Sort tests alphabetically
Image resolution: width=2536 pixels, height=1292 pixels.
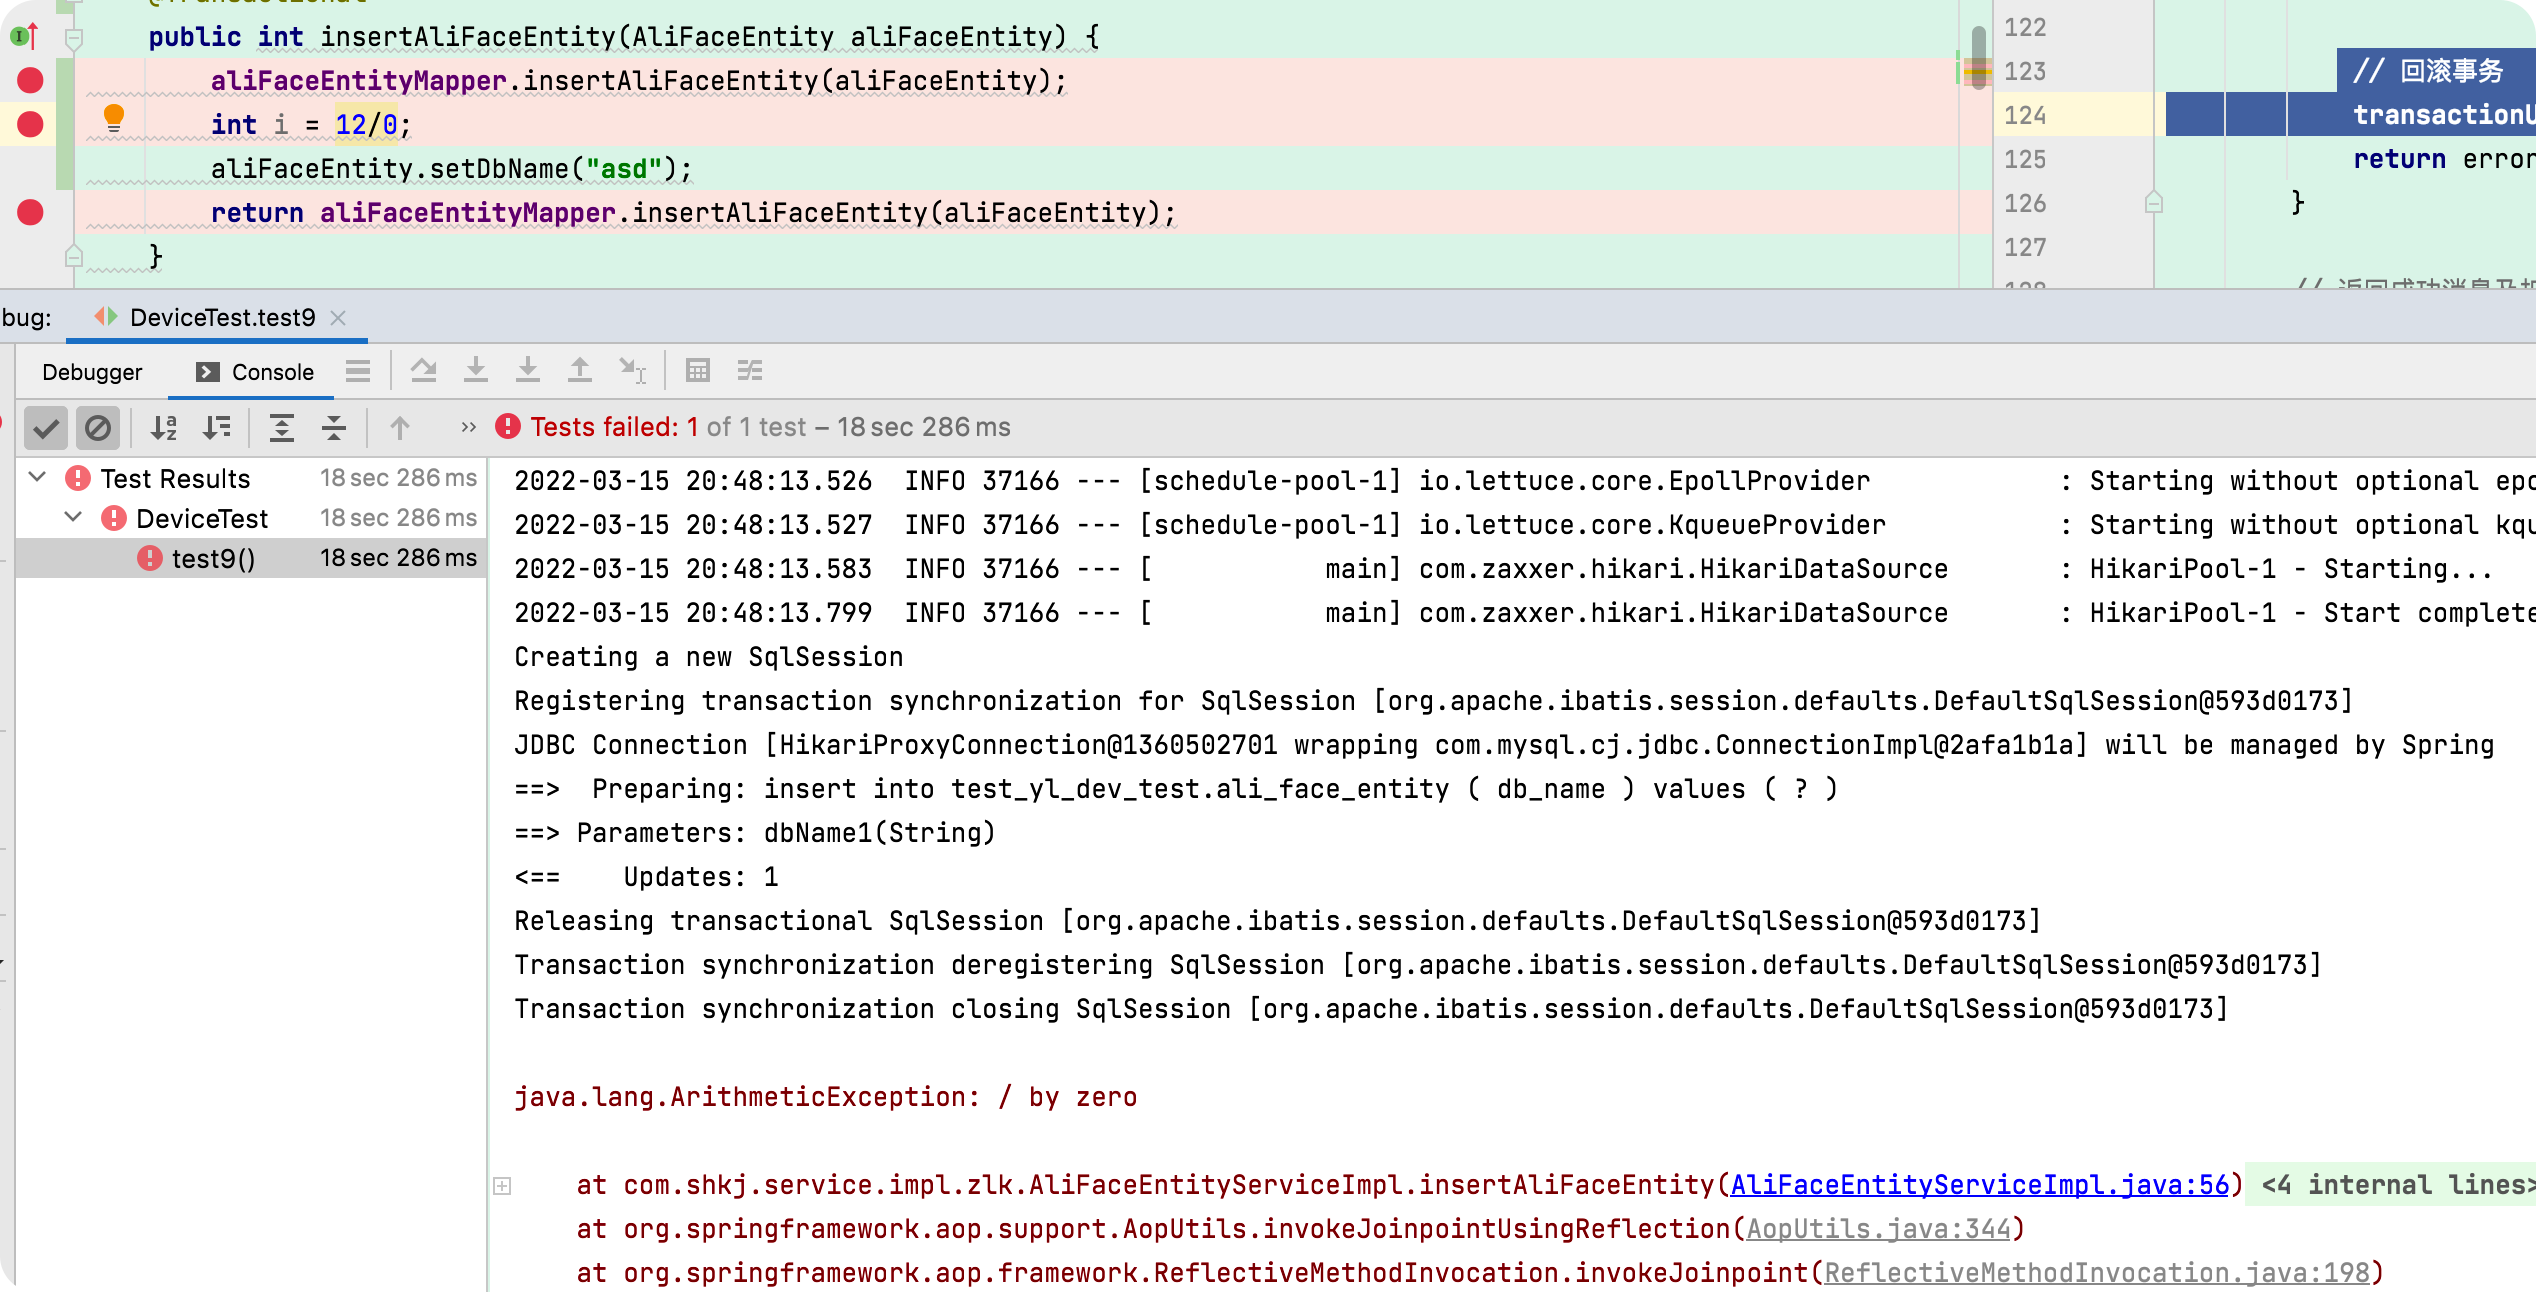[x=164, y=428]
